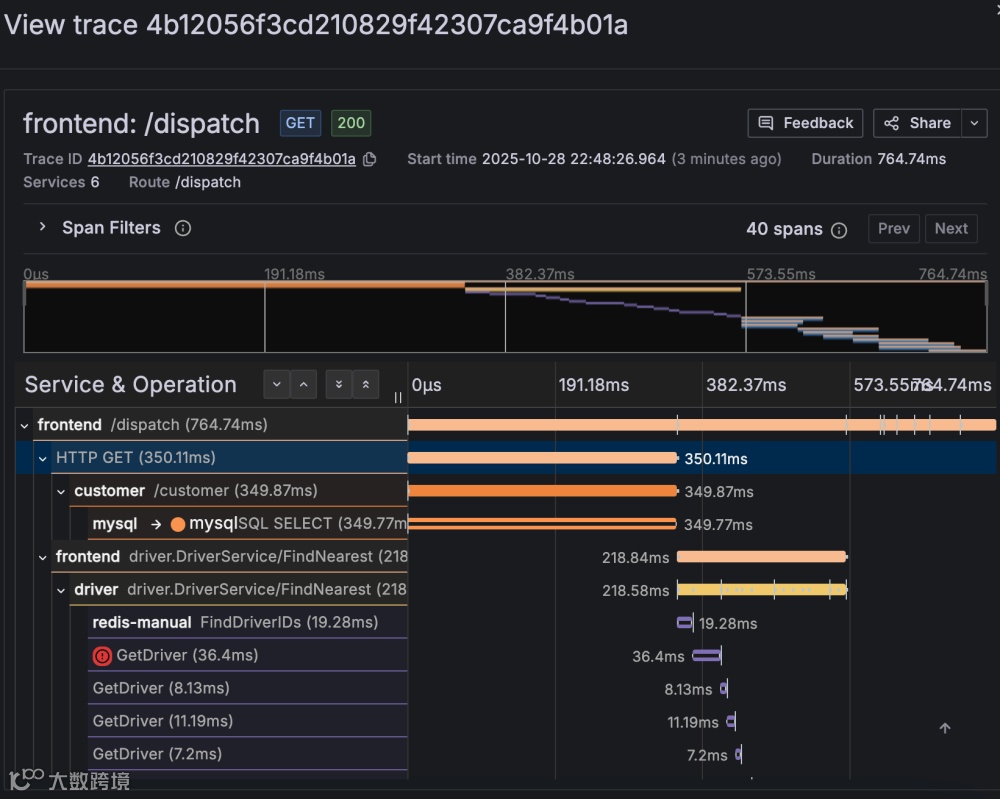This screenshot has width=1000, height=799.
Task: Collapse all spans with double chevron
Action: [365, 385]
